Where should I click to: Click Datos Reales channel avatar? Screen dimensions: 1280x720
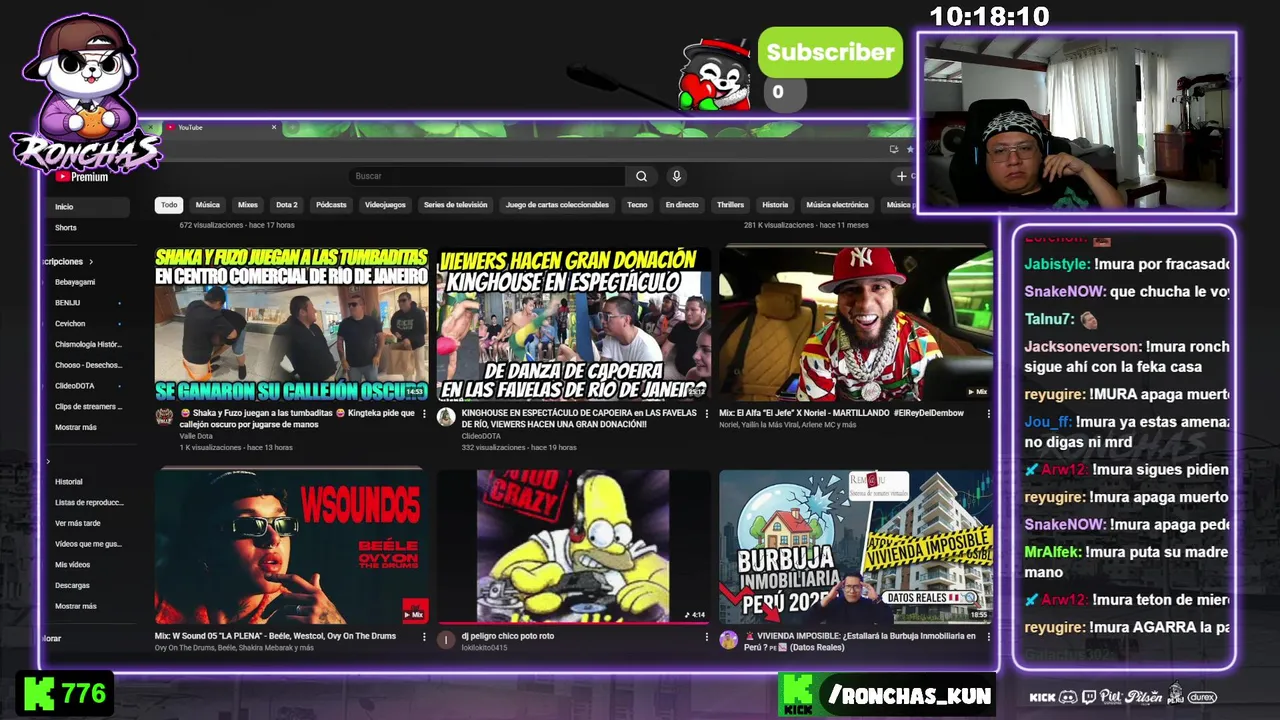pos(728,640)
